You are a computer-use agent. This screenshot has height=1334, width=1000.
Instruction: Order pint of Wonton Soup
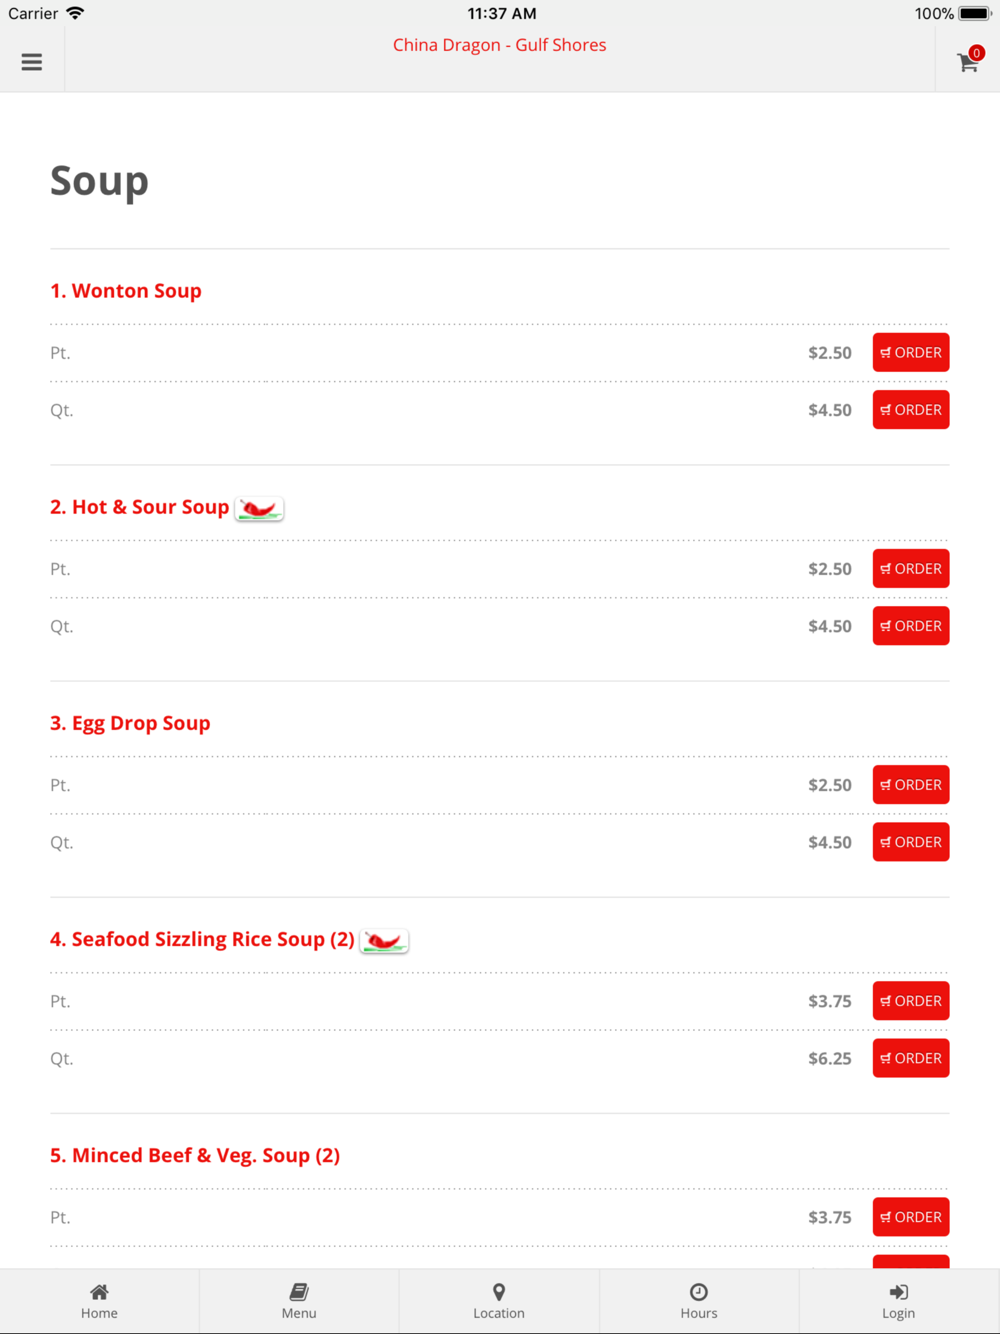tap(911, 352)
